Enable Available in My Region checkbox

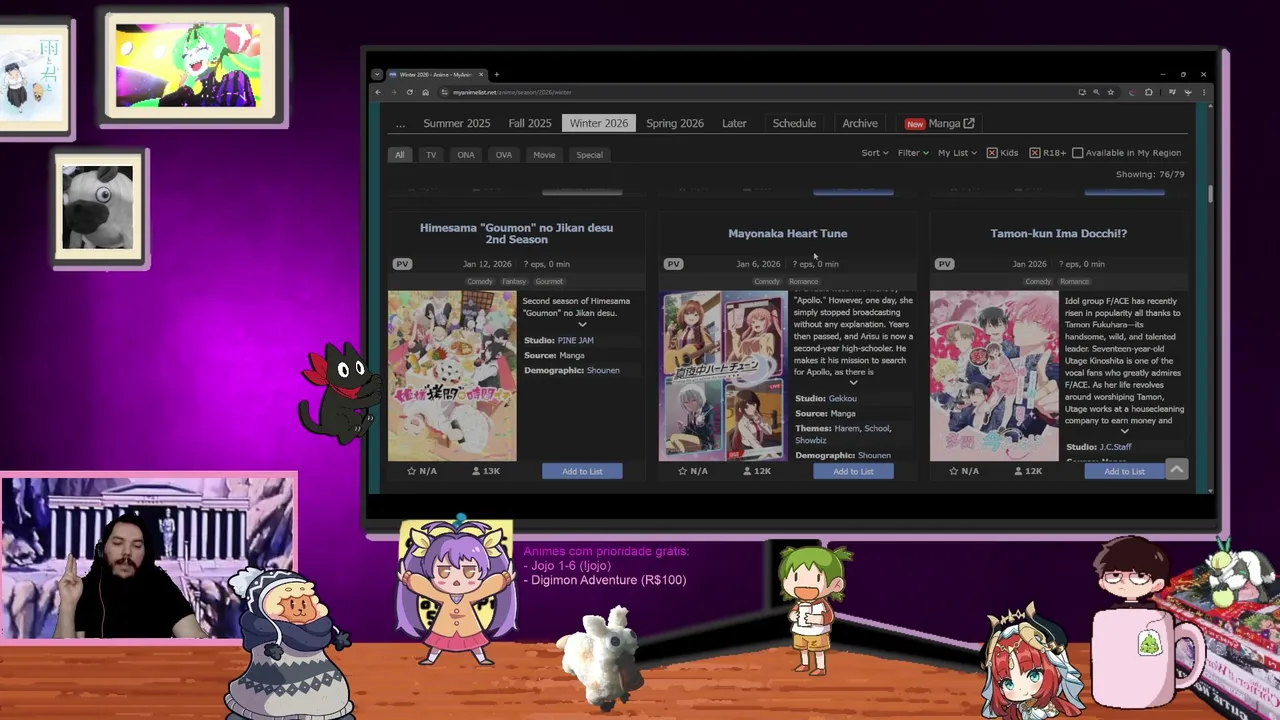click(1077, 153)
